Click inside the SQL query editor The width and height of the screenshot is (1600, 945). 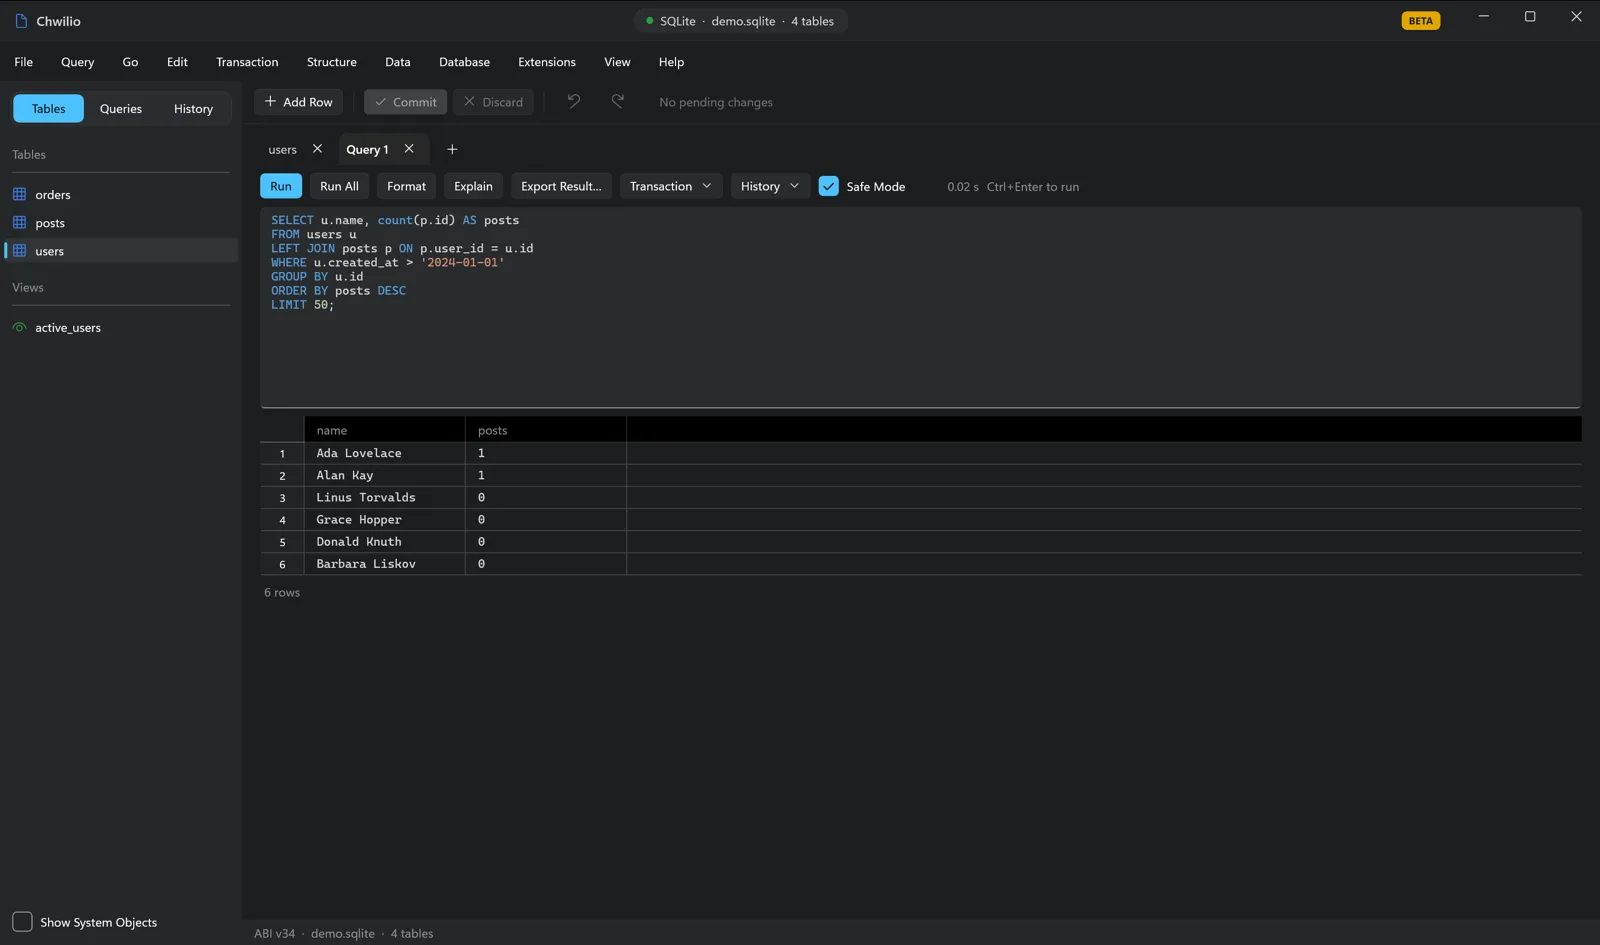pyautogui.click(x=920, y=307)
